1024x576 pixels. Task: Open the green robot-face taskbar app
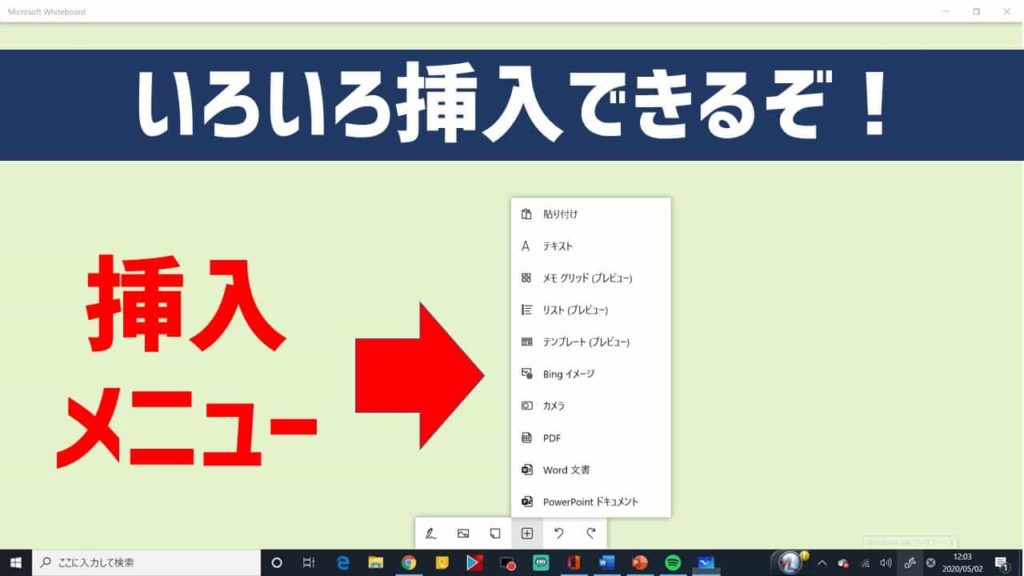point(541,562)
